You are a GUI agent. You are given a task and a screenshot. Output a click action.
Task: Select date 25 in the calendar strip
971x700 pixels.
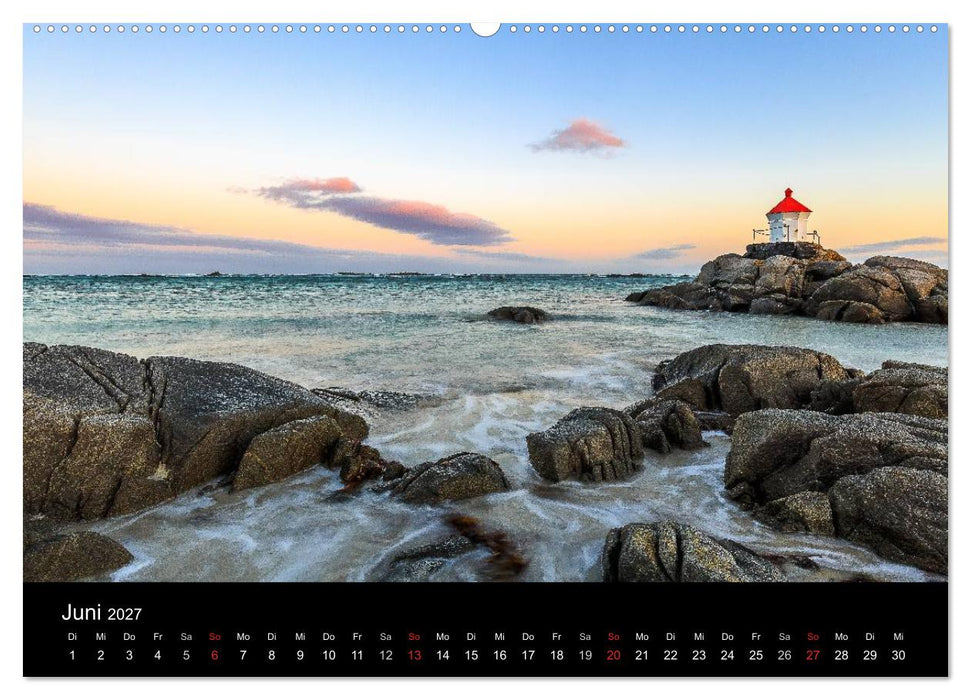click(x=756, y=655)
